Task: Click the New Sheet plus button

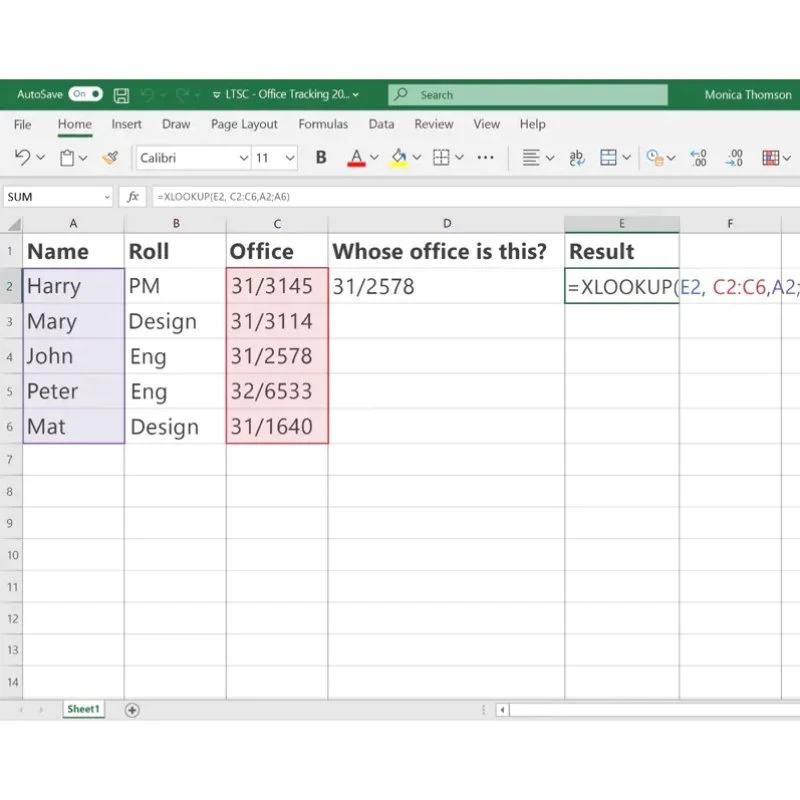Action: click(132, 708)
